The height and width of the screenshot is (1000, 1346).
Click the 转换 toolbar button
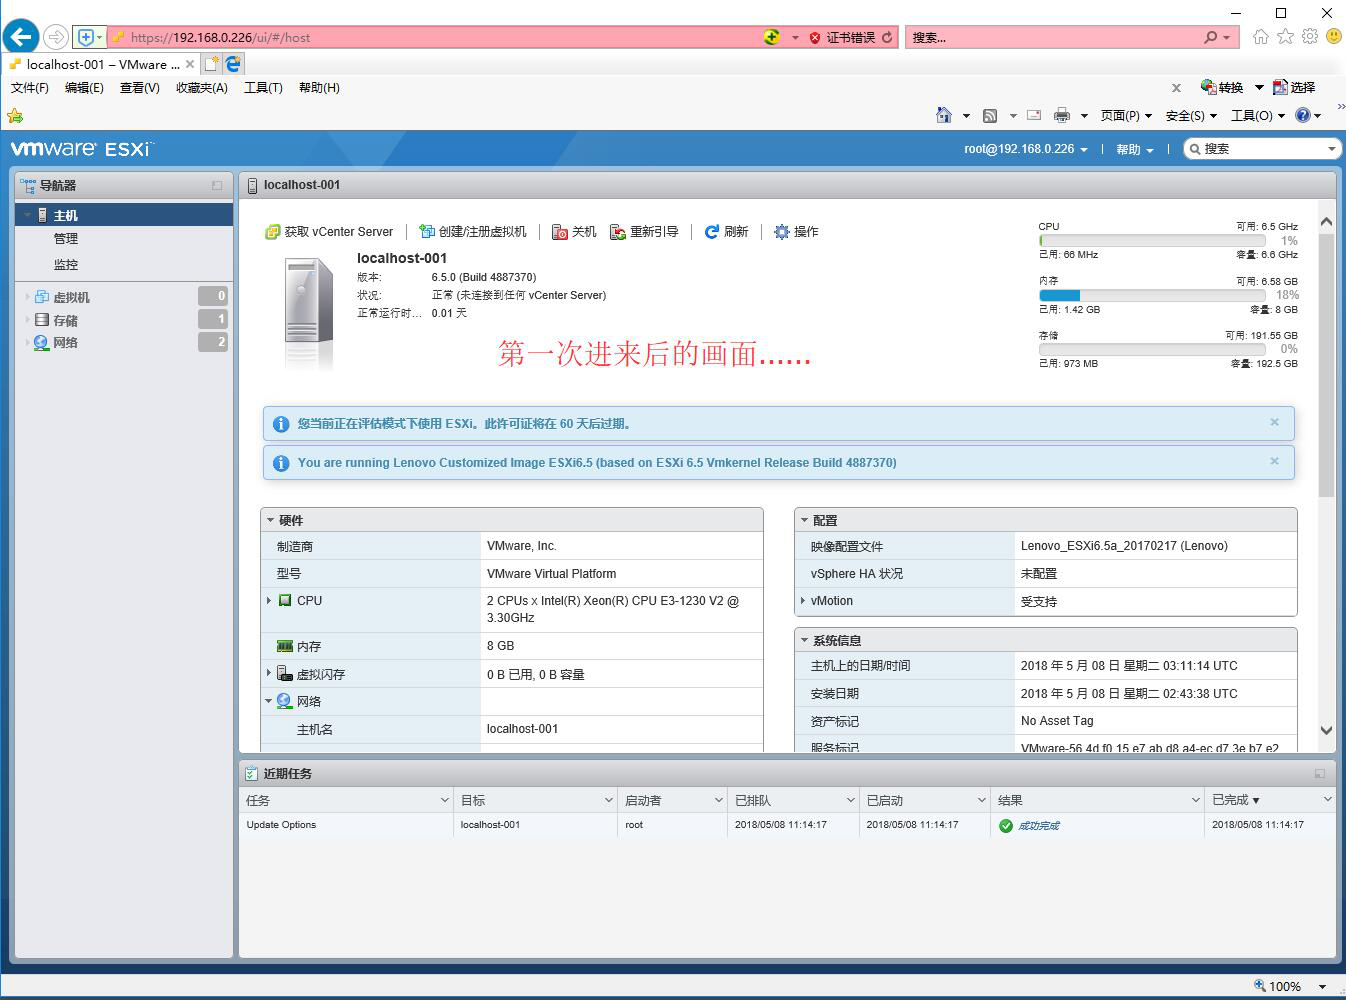click(1222, 88)
